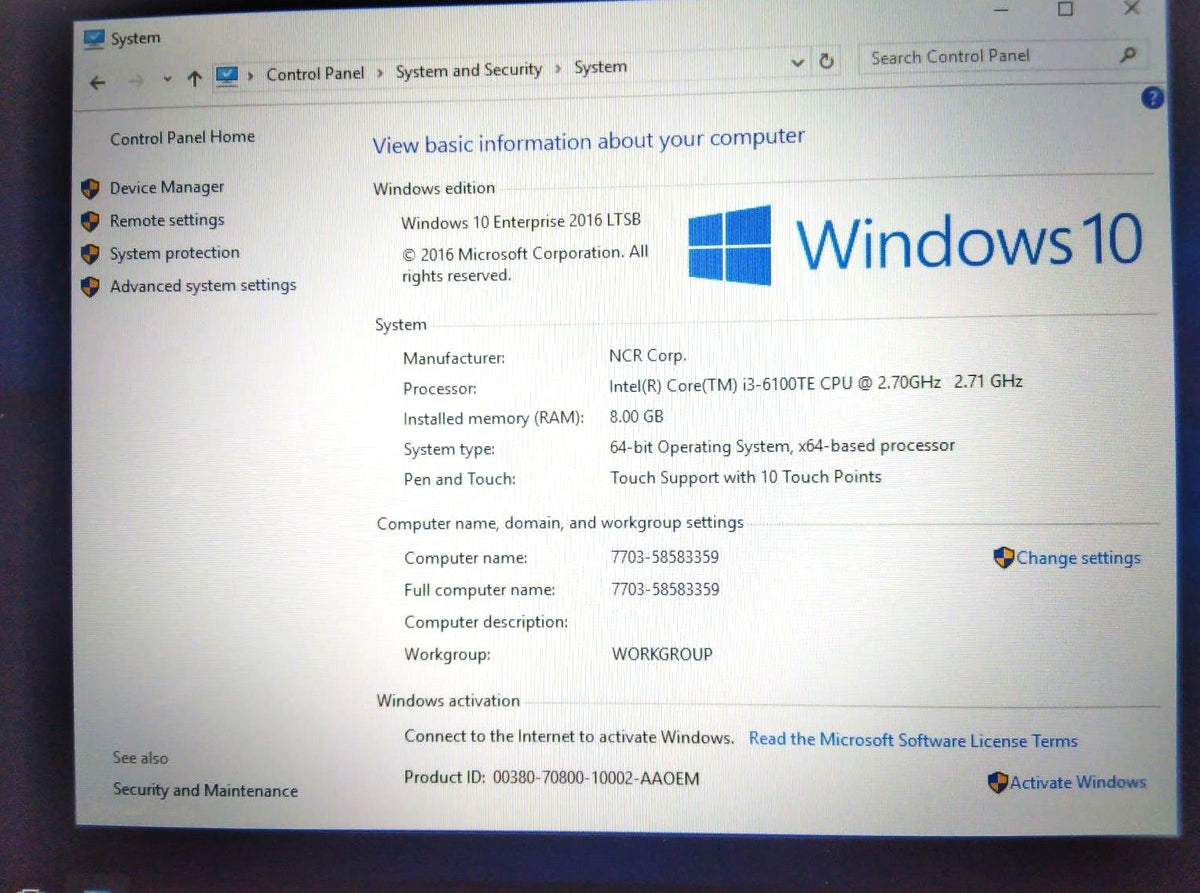1200x893 pixels.
Task: Click the Refresh button in address bar
Action: [x=827, y=61]
